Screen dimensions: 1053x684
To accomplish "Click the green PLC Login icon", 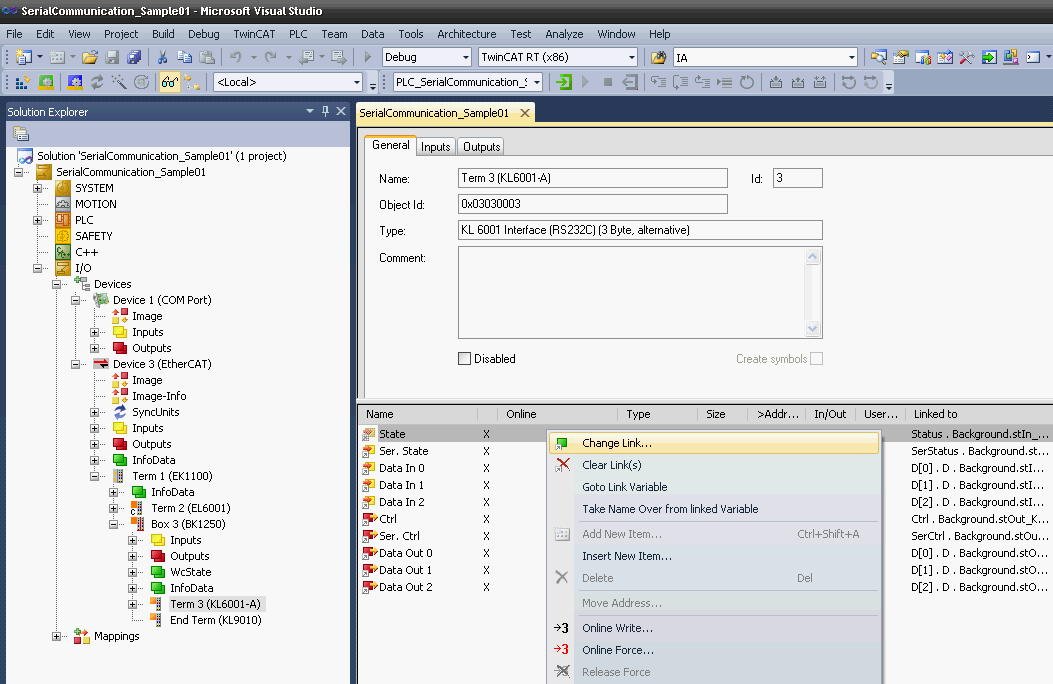I will point(564,83).
